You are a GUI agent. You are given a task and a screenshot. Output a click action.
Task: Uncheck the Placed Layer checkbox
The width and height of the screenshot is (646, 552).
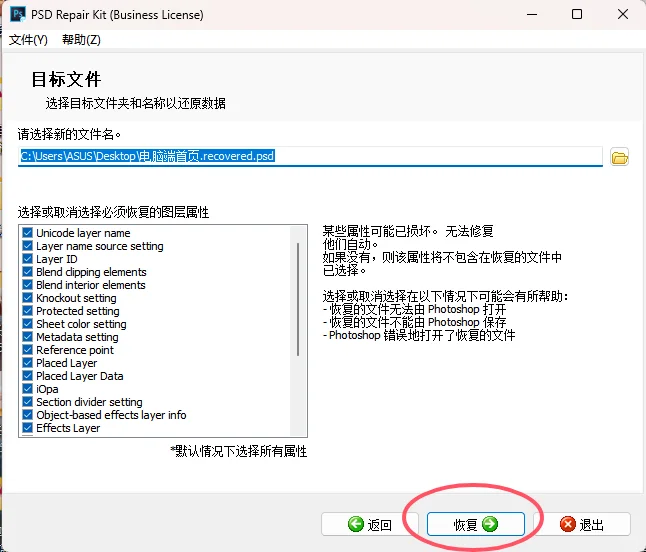click(28, 363)
